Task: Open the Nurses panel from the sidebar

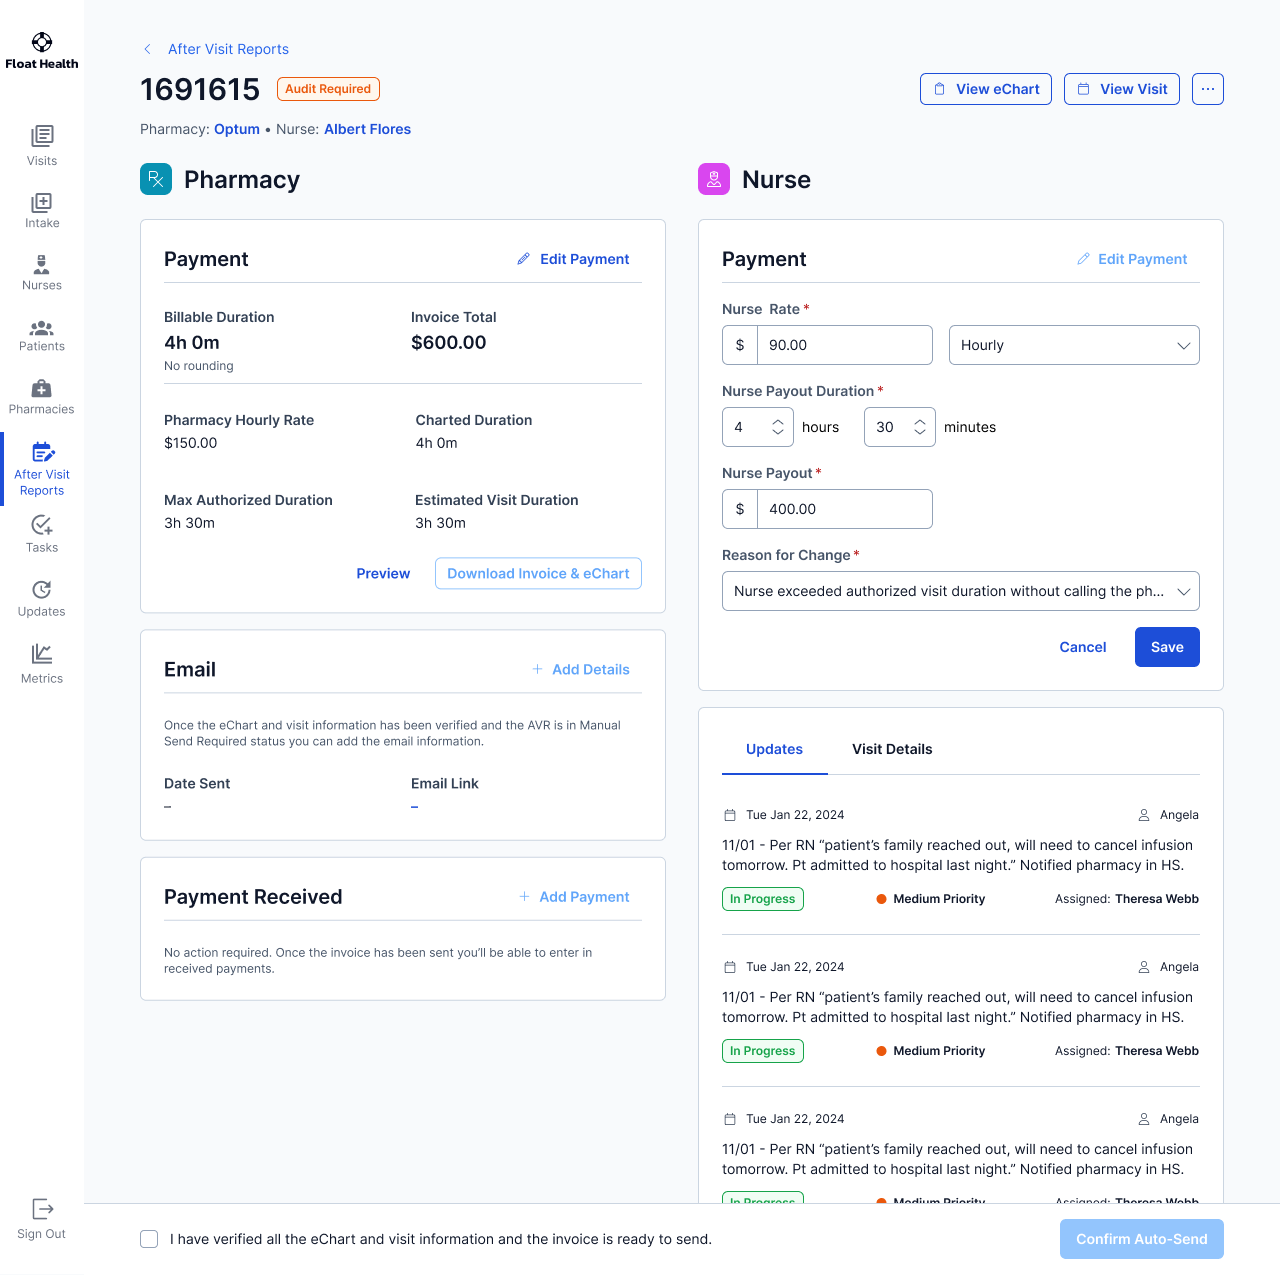Action: point(41,271)
